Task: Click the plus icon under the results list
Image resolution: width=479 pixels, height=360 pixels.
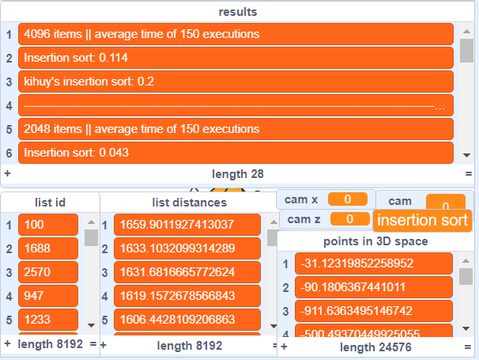Action: 7,173
